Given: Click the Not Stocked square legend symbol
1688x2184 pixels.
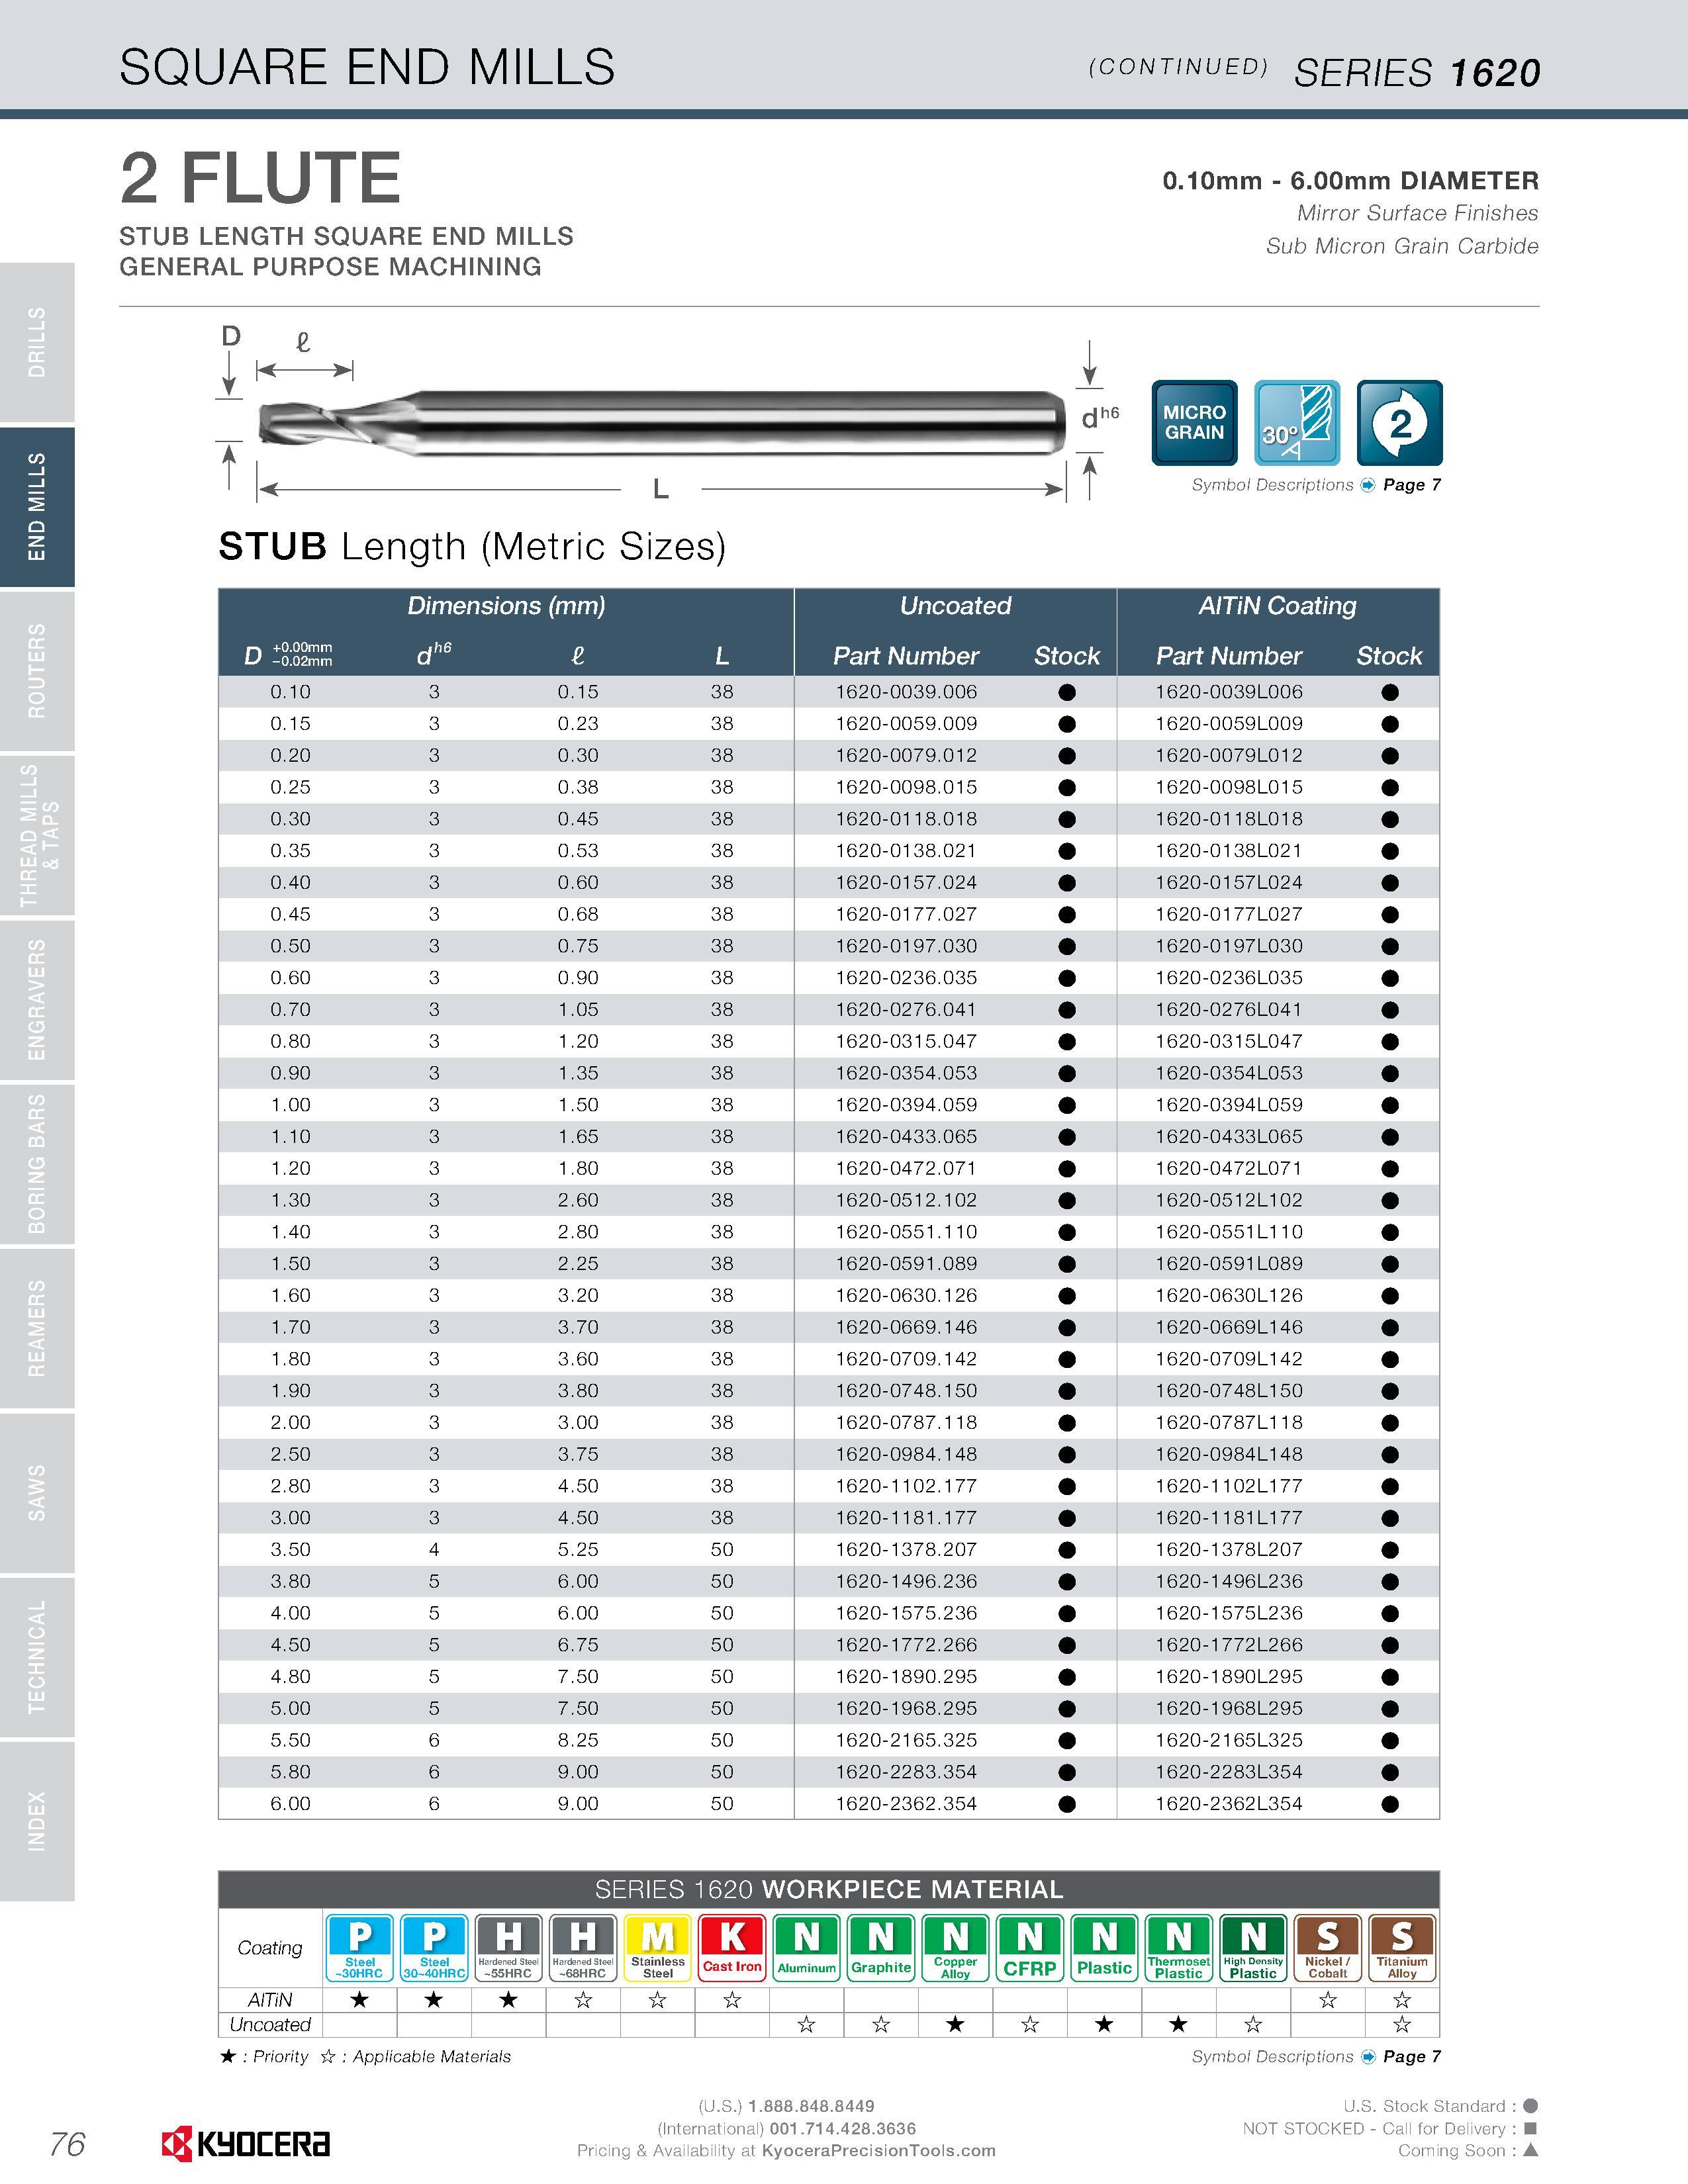Looking at the screenshot, I should [x=1530, y=2129].
